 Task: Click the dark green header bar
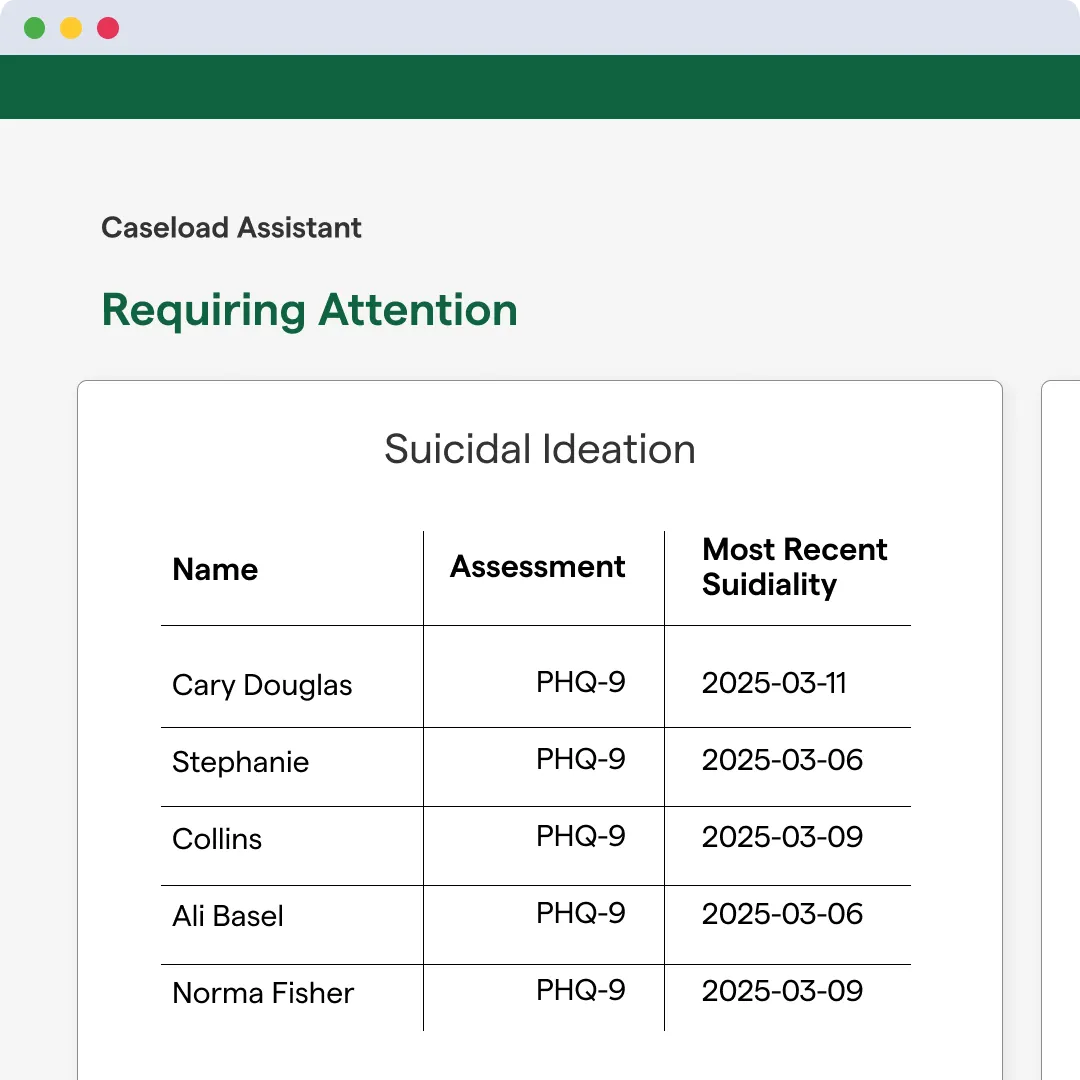pyautogui.click(x=540, y=87)
